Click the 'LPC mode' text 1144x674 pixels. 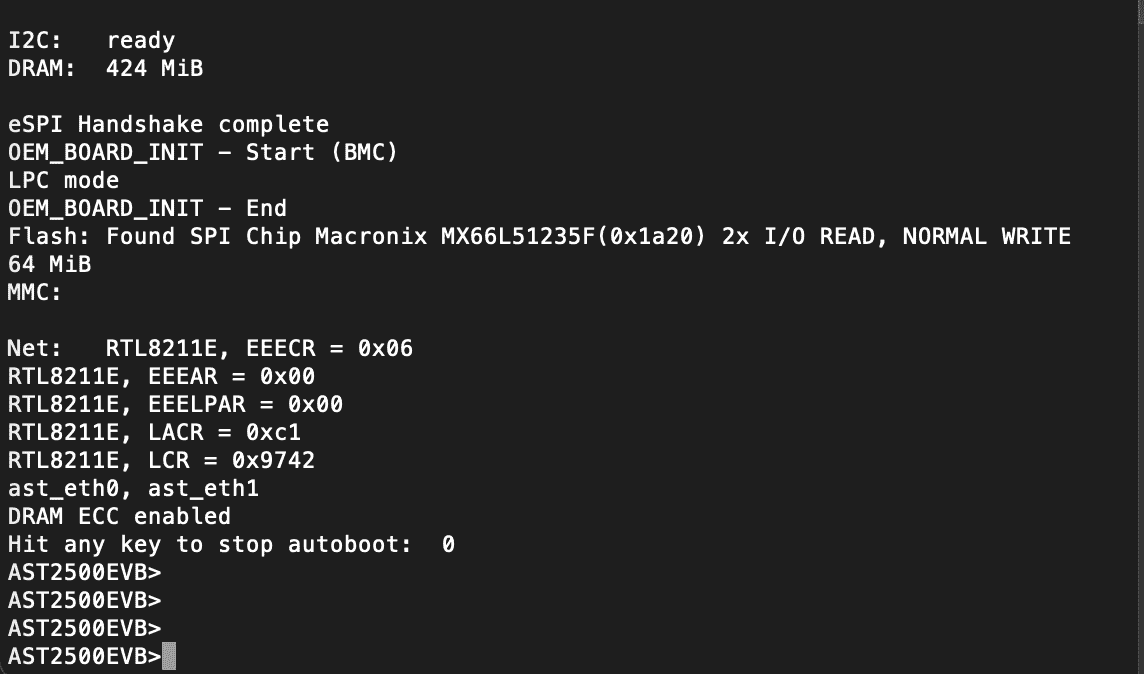[63, 180]
